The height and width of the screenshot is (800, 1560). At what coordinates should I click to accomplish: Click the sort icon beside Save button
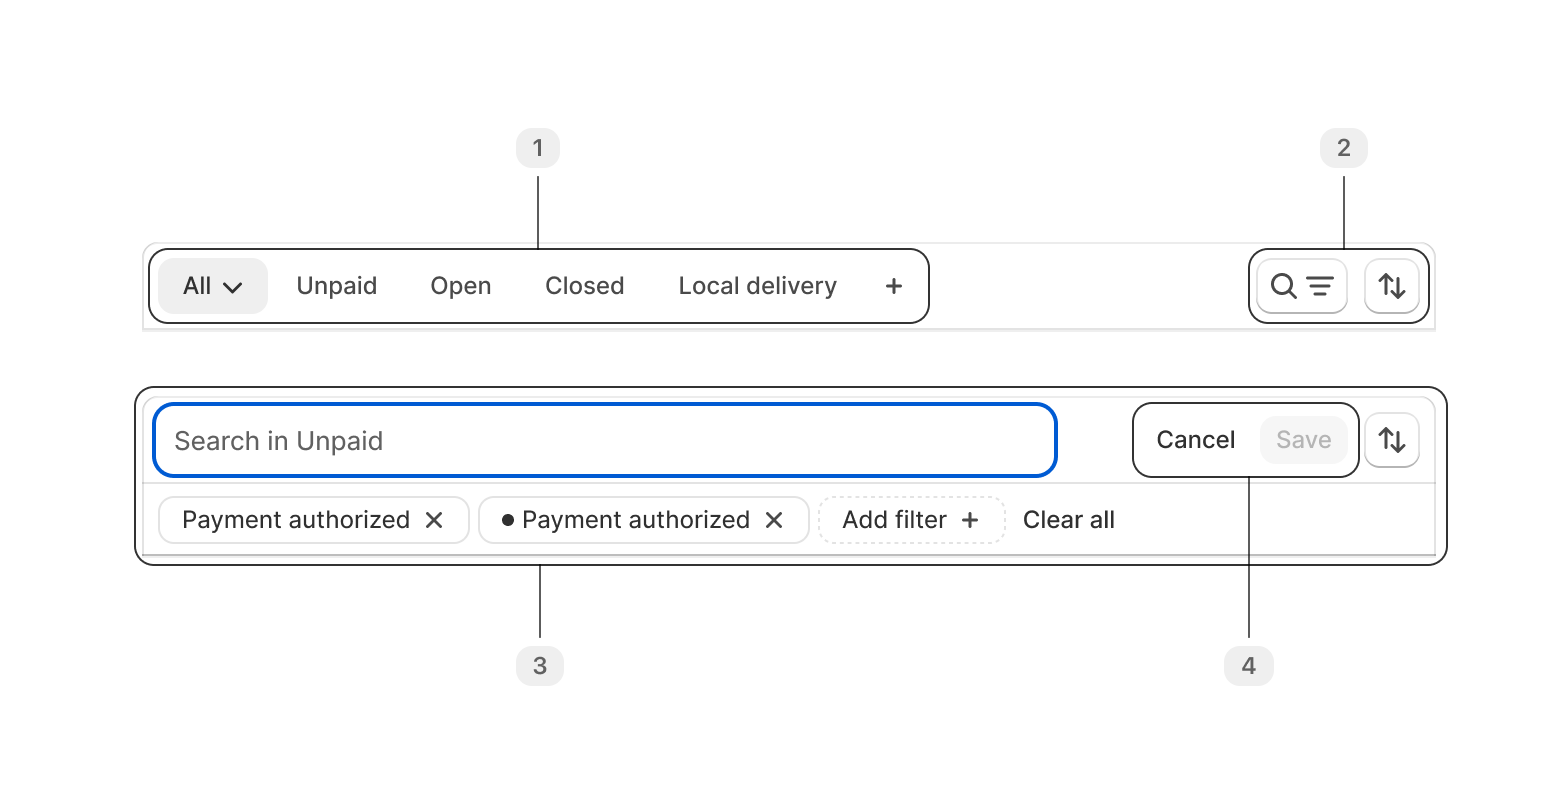pos(1392,440)
